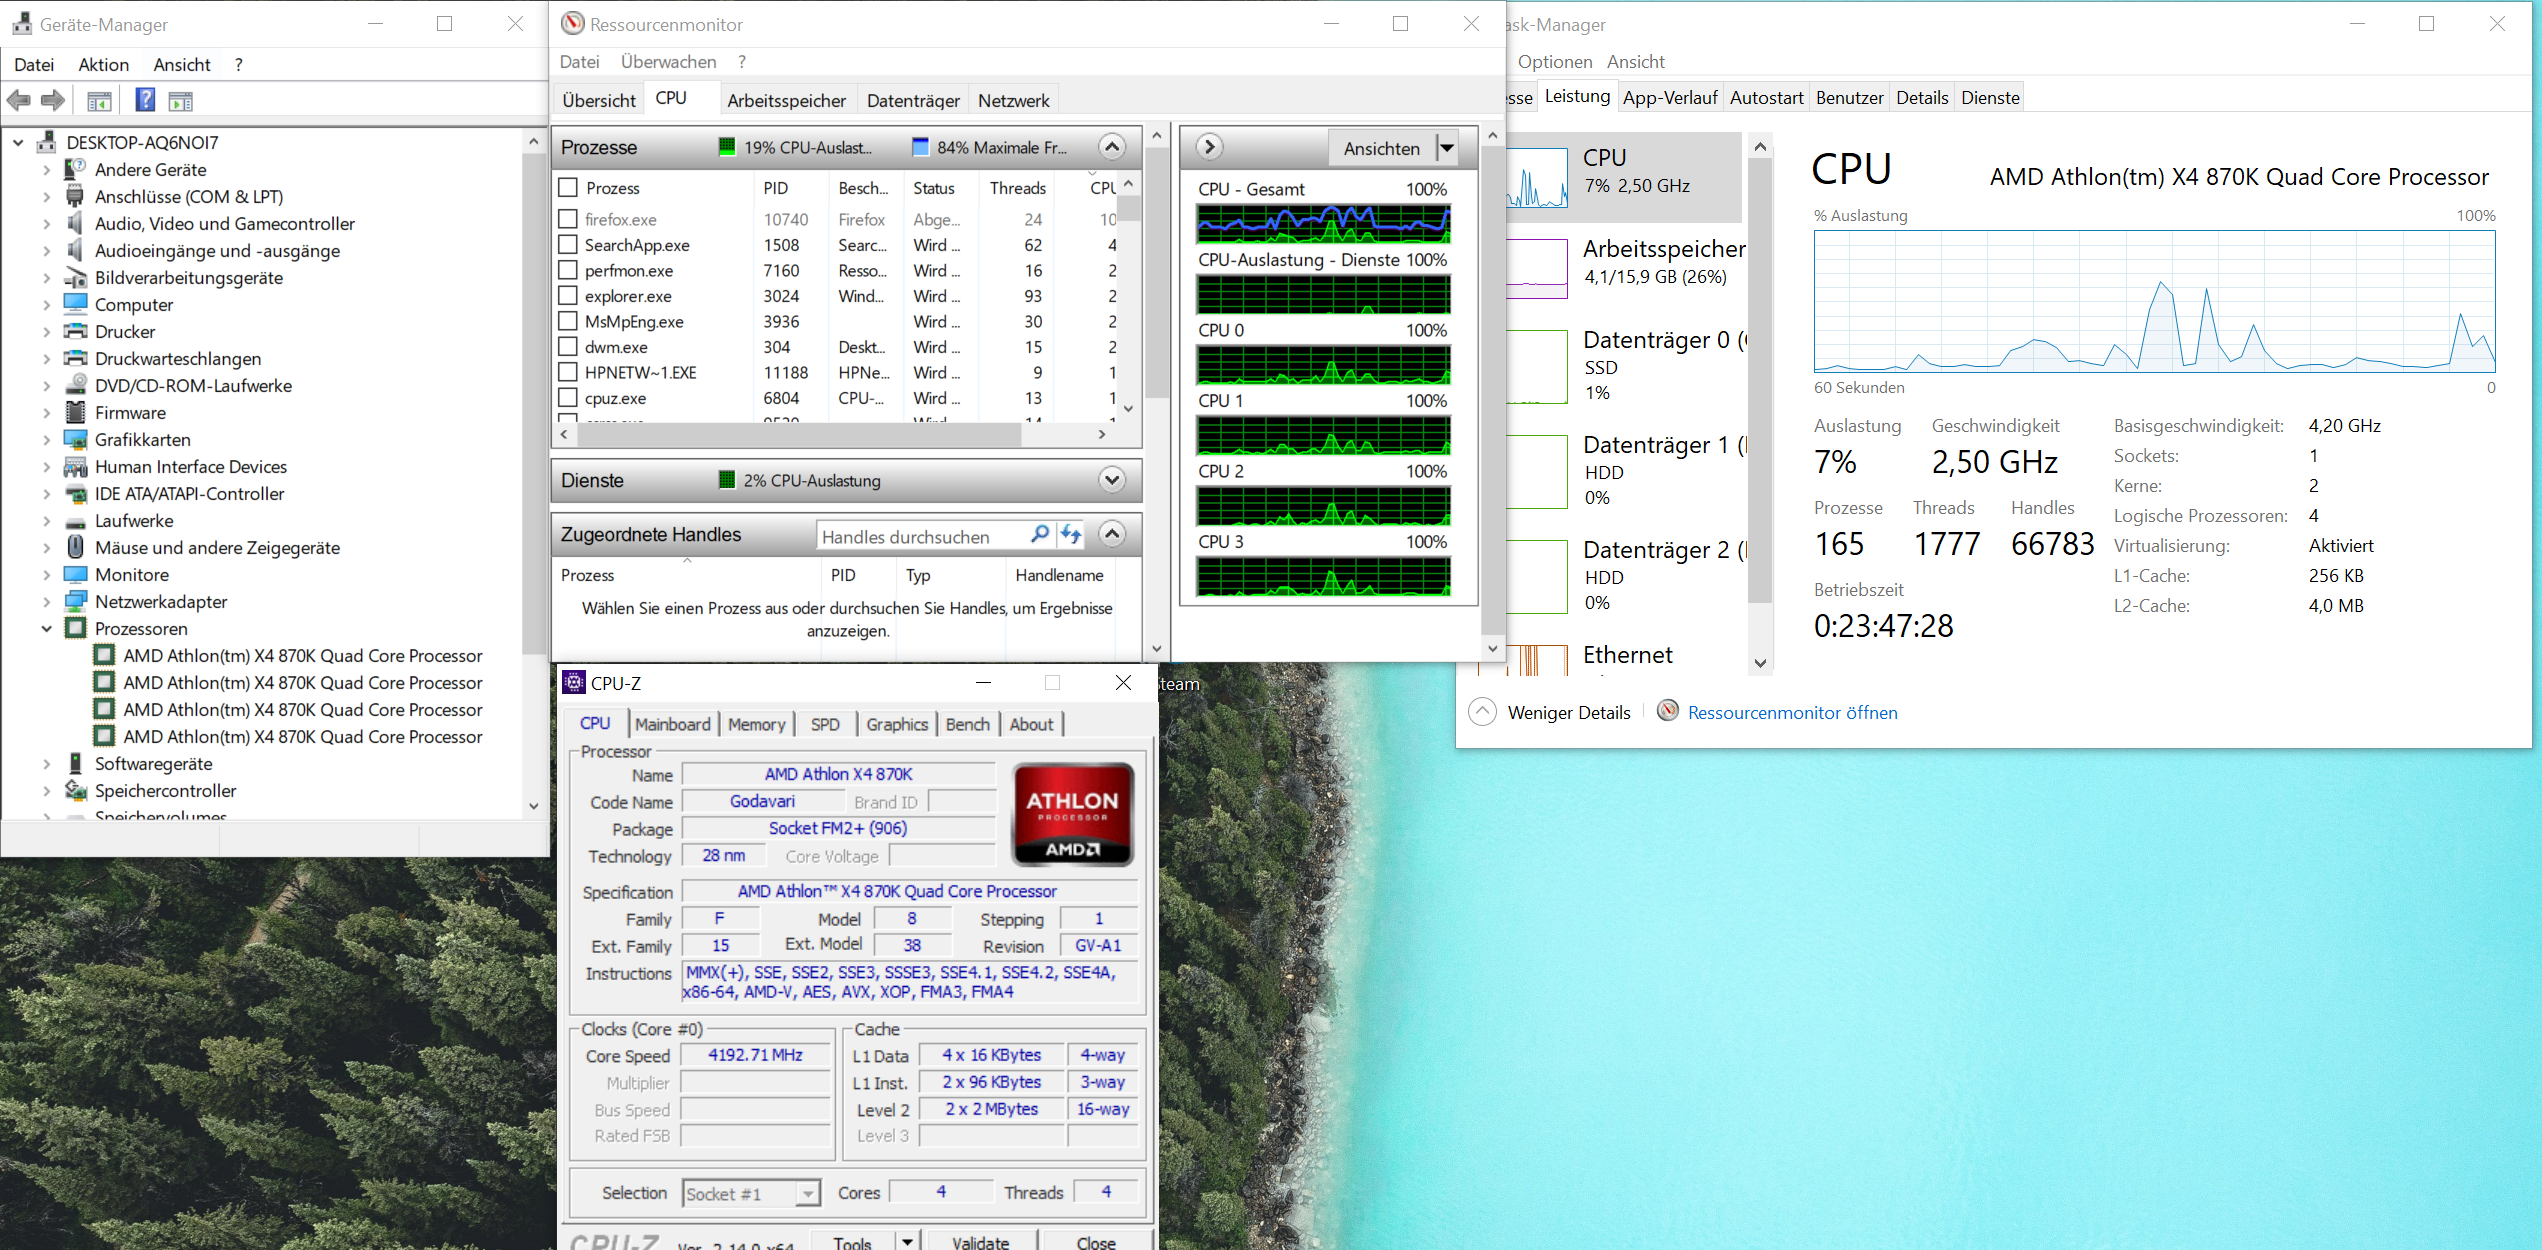Select the Firmware category icon
The image size is (2542, 1250).
(x=75, y=413)
